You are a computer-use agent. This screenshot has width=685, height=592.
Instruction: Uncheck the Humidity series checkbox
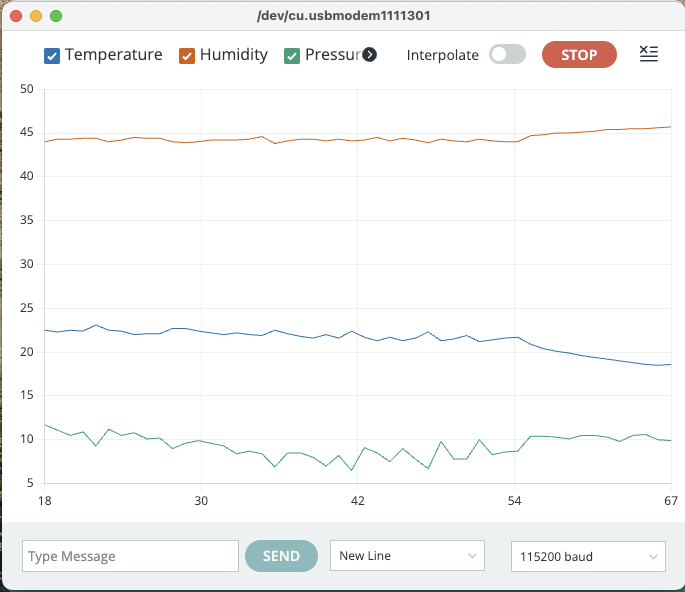click(x=187, y=56)
